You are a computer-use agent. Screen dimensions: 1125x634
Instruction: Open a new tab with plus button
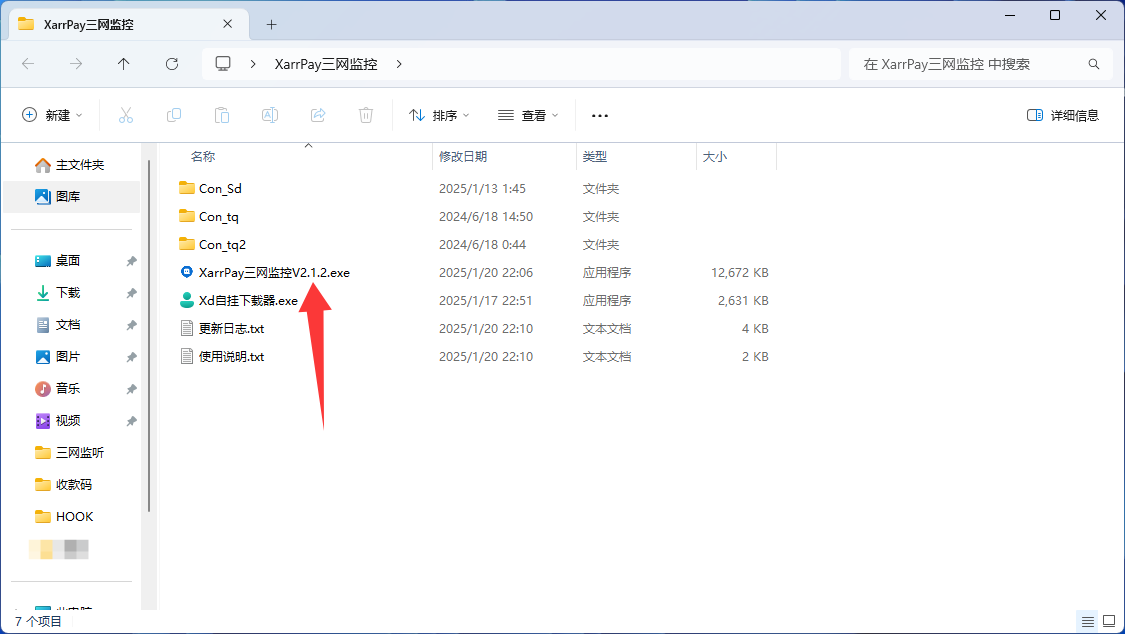click(271, 24)
